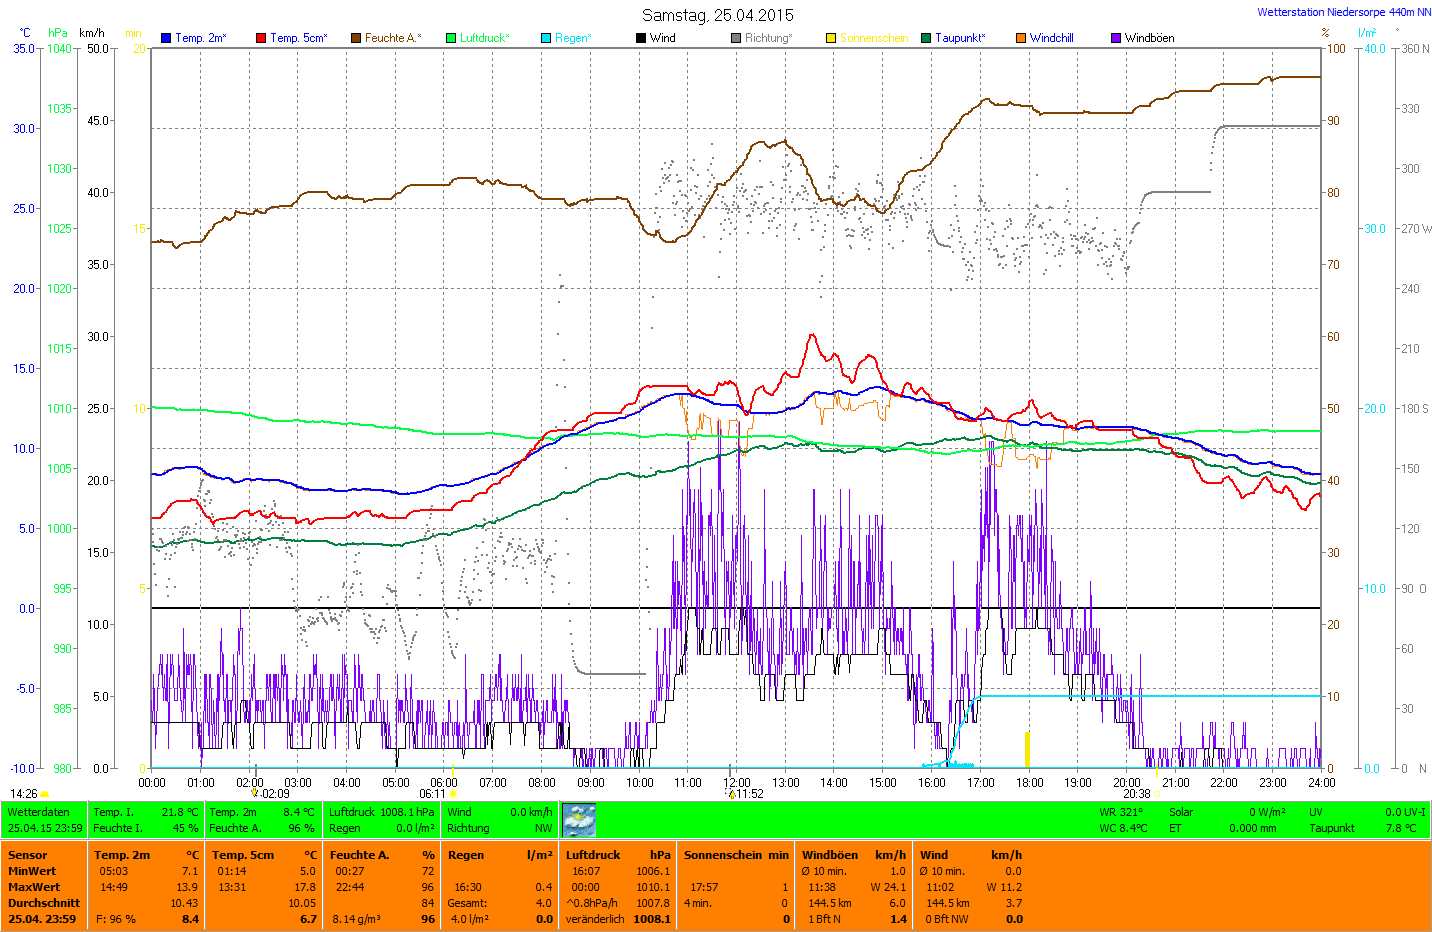
Task: Click the blue Temp. 2m legend square
Action: 166,38
